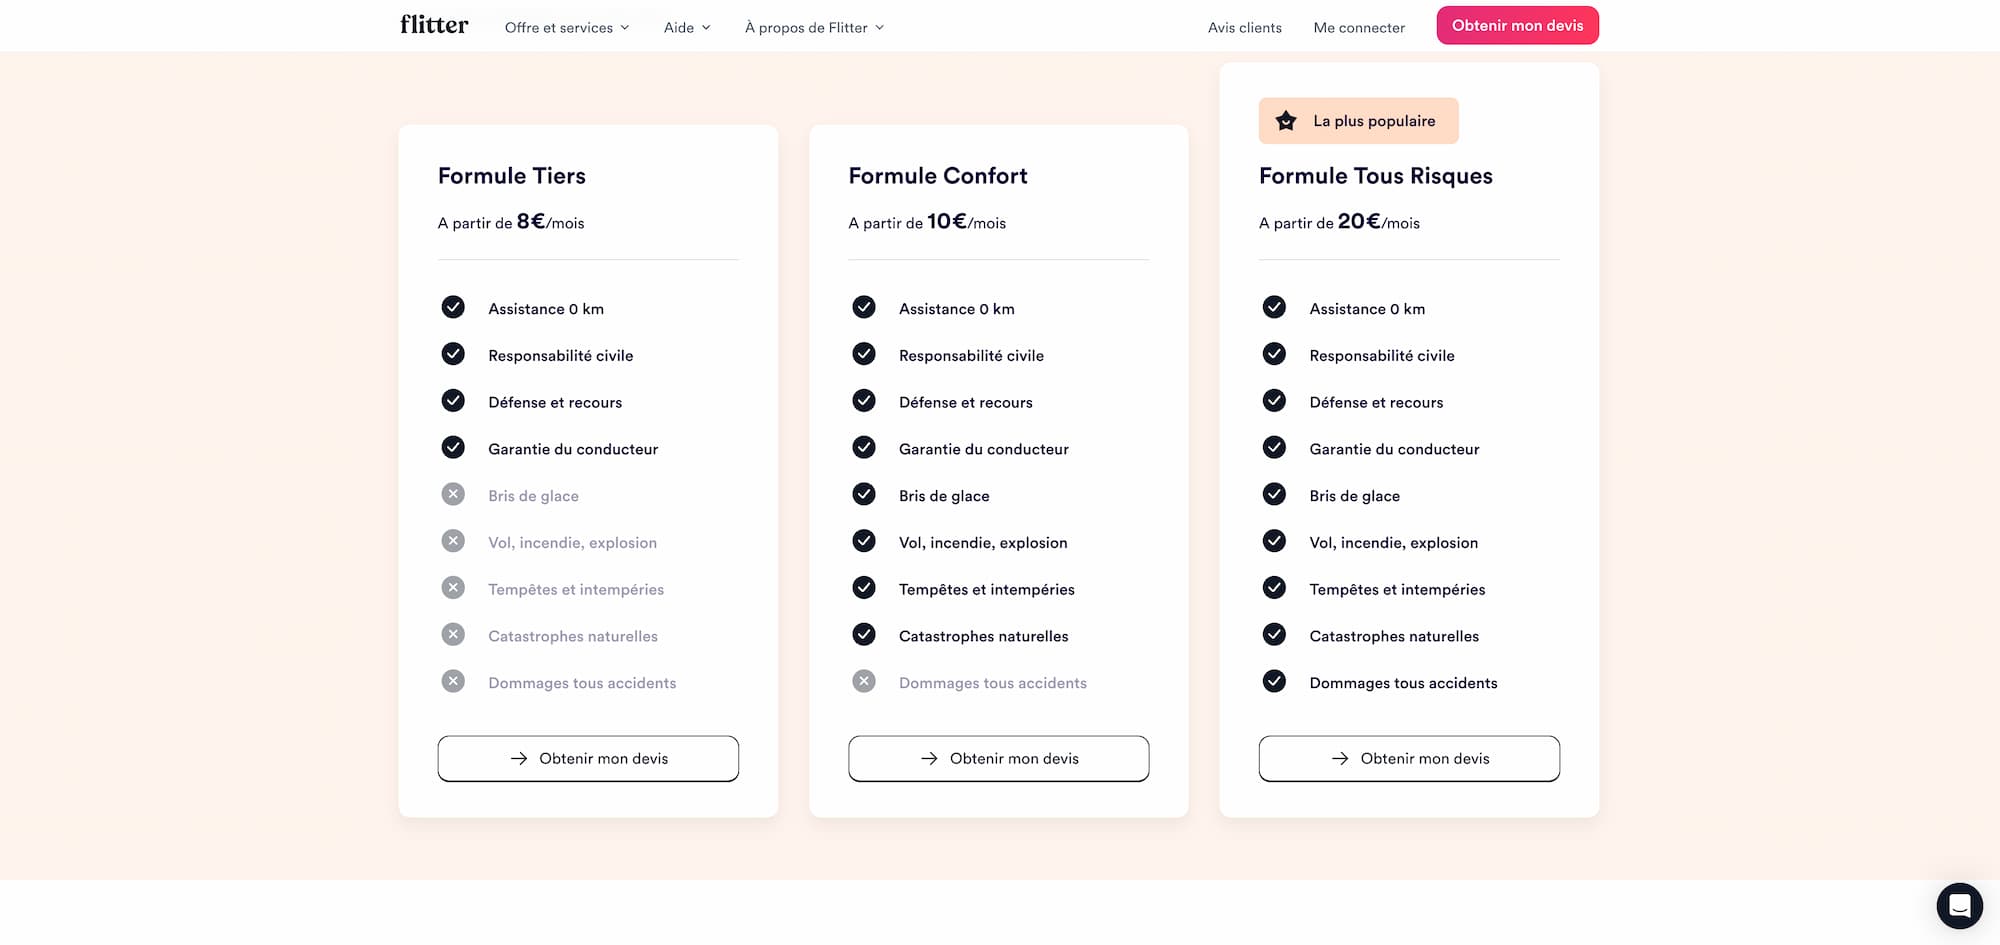Click the flitter logo

(x=434, y=25)
